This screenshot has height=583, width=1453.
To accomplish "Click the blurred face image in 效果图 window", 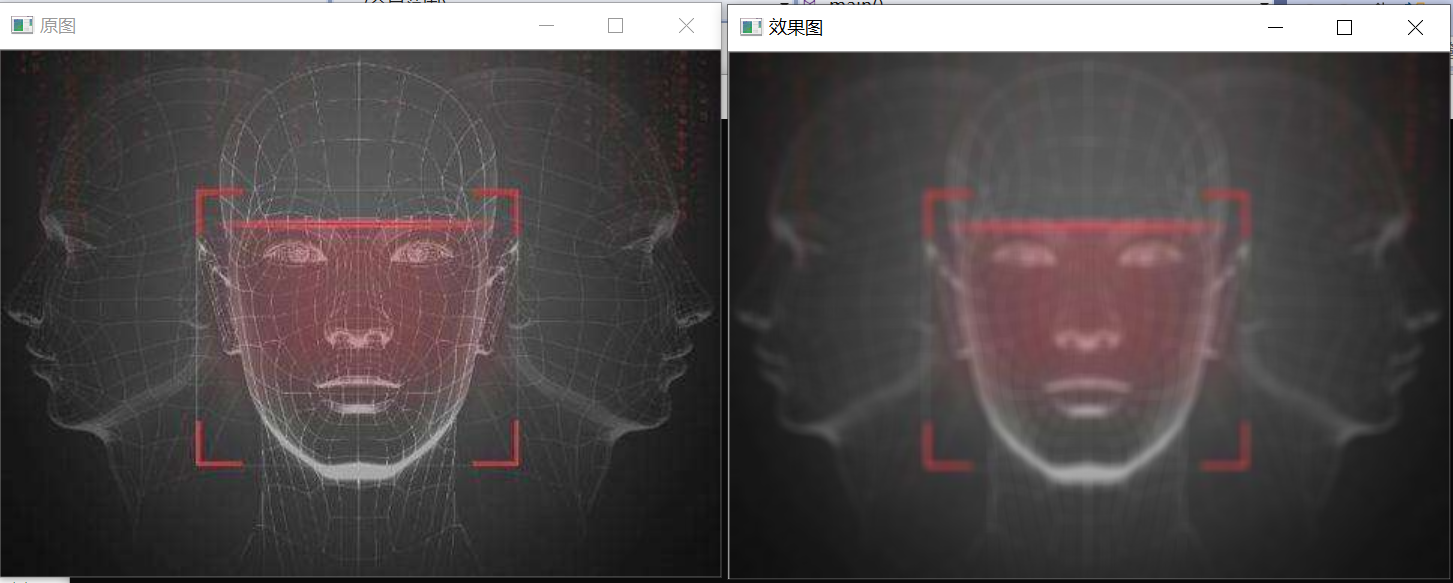I will point(1089,315).
